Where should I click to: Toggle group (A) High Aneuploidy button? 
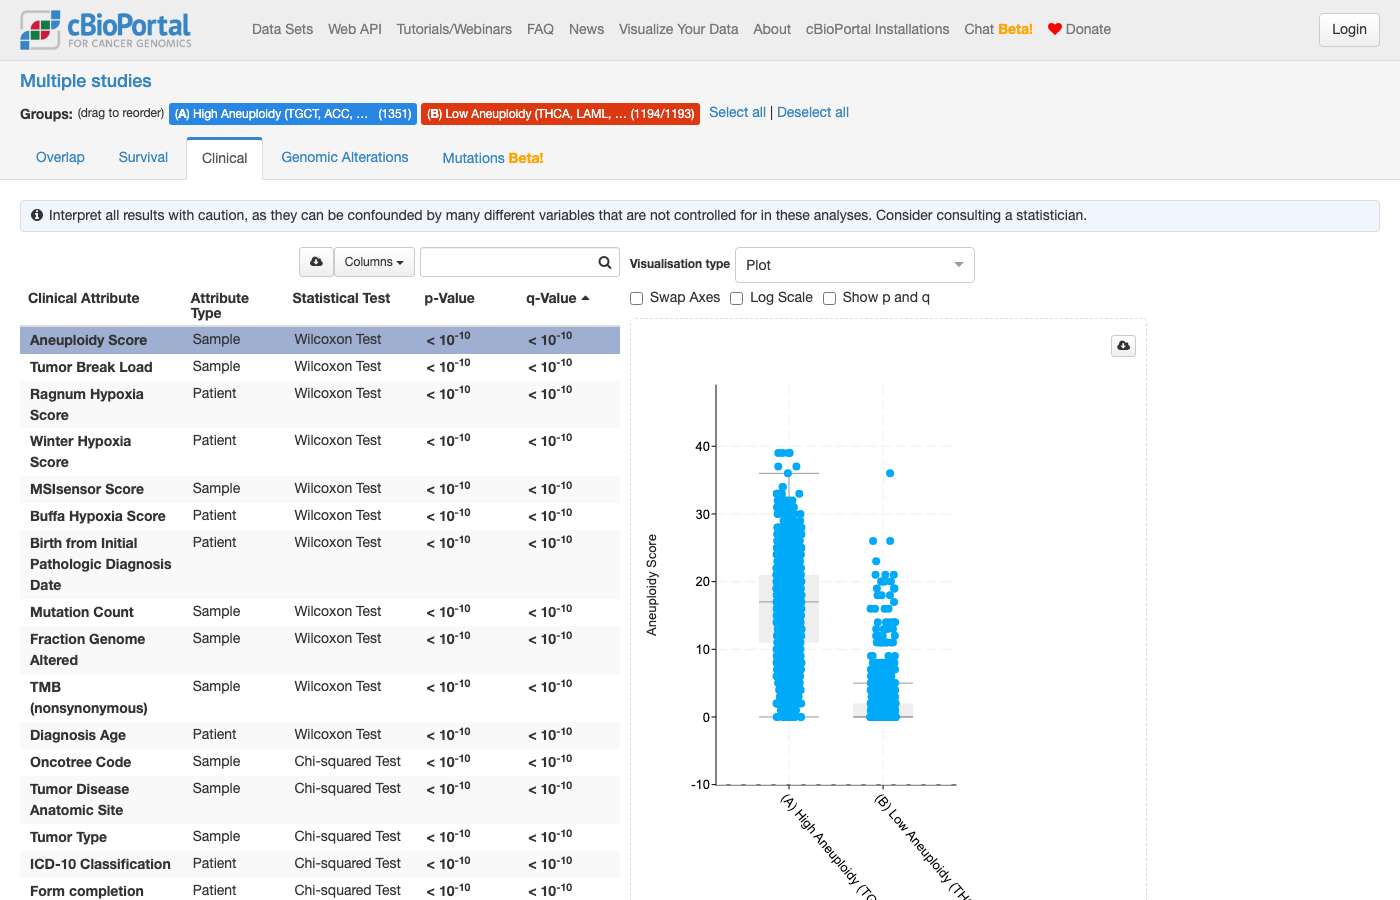(x=293, y=114)
